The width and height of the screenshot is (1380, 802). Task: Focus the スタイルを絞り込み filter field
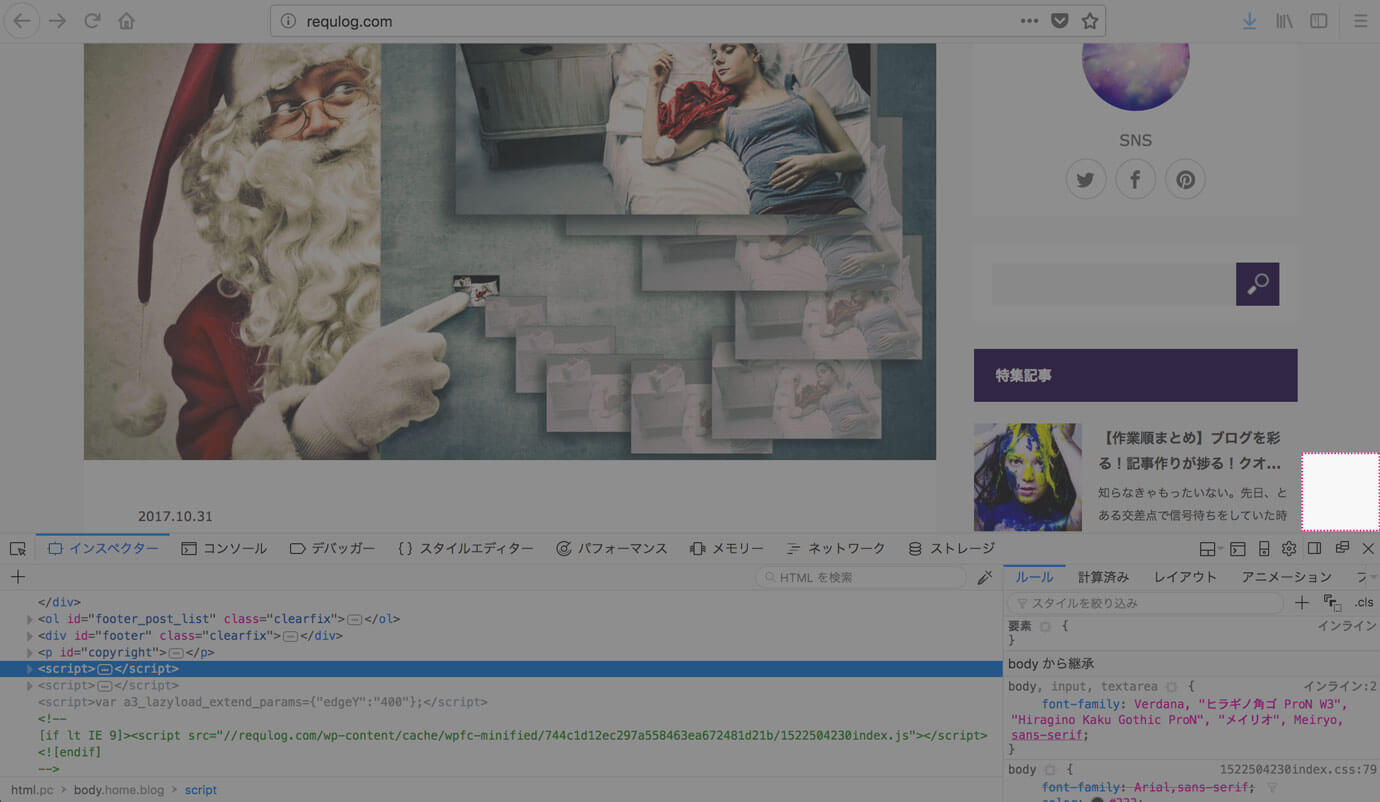tap(1145, 603)
